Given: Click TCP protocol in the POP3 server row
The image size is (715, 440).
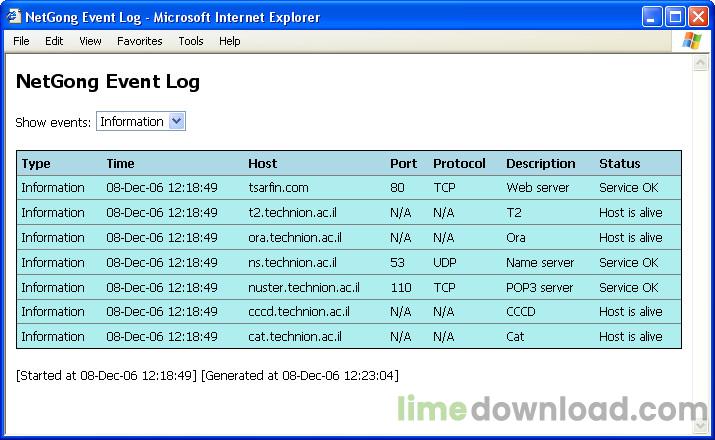Looking at the screenshot, I should click(445, 288).
